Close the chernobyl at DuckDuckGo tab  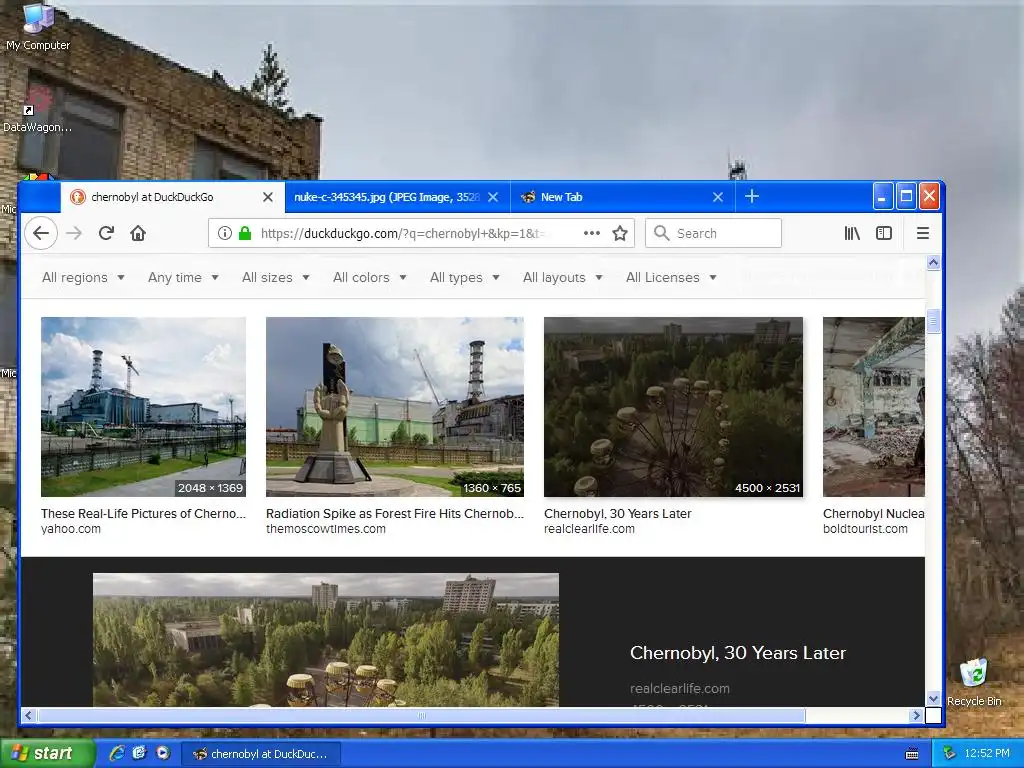(x=268, y=197)
